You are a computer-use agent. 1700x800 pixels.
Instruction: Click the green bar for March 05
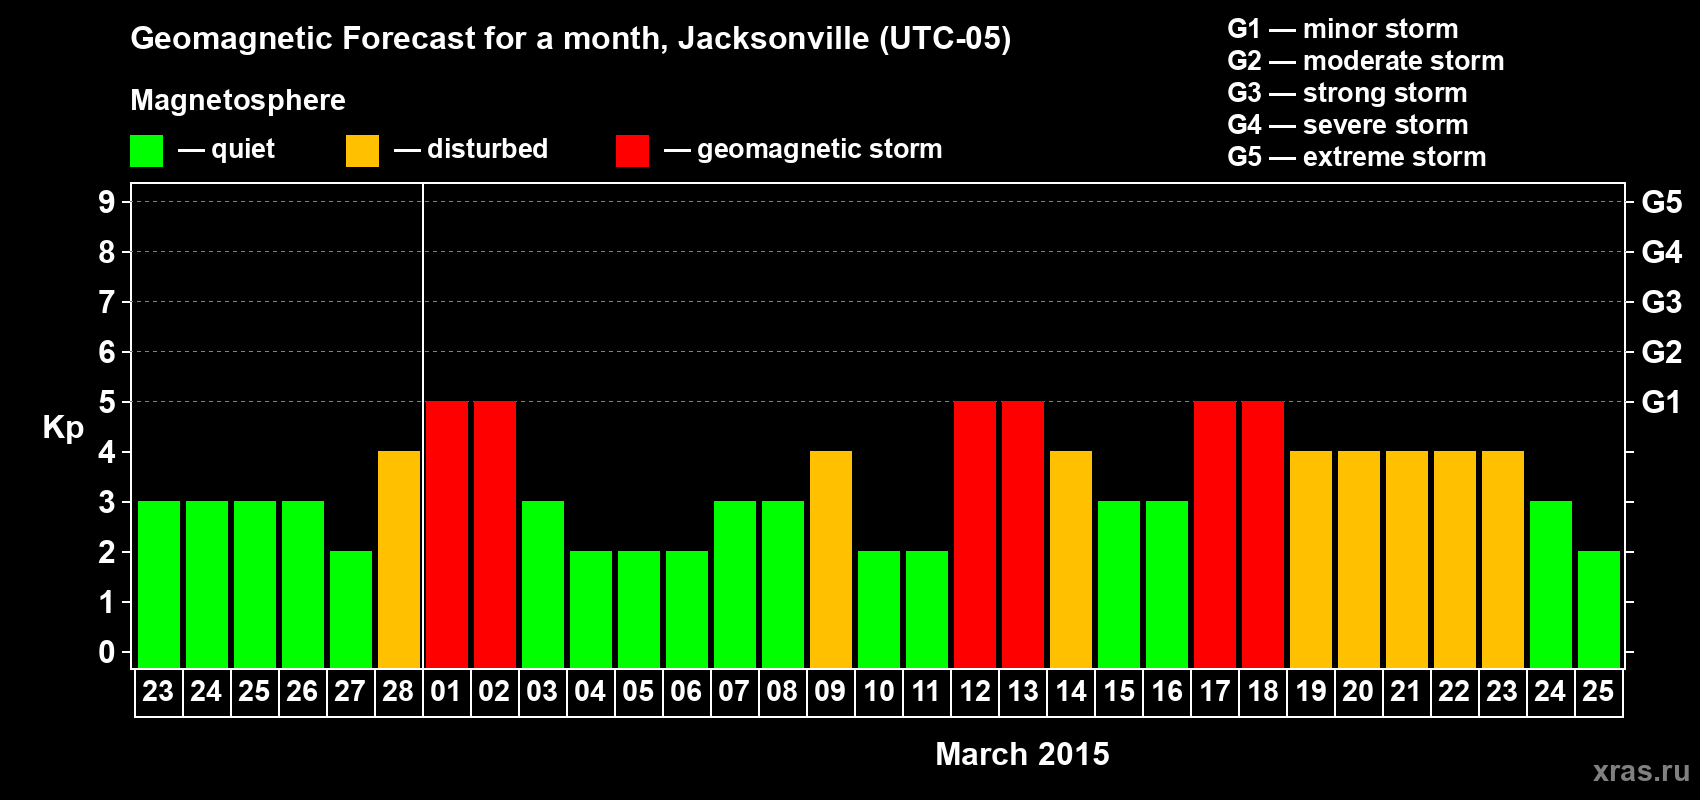639,609
